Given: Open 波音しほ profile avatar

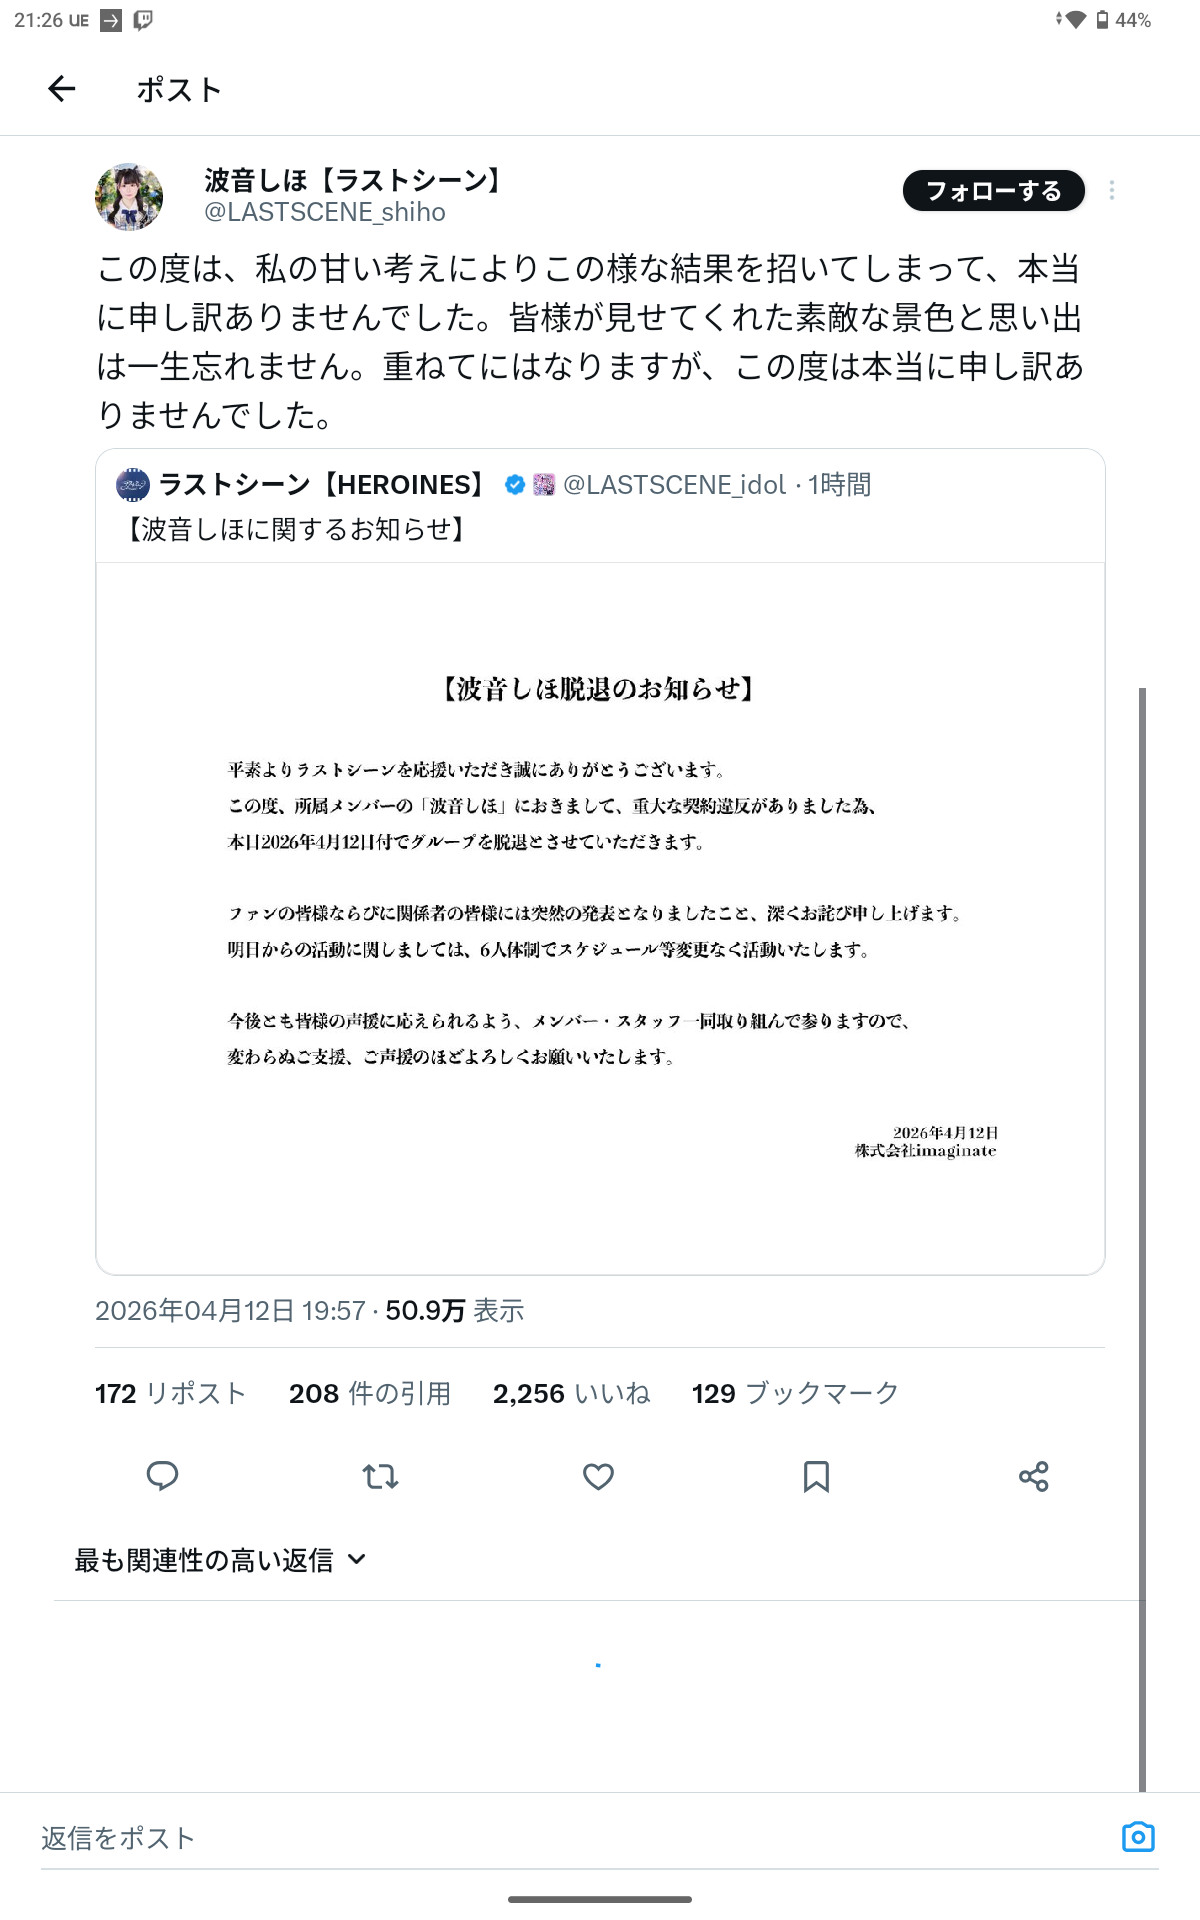Looking at the screenshot, I should 129,197.
